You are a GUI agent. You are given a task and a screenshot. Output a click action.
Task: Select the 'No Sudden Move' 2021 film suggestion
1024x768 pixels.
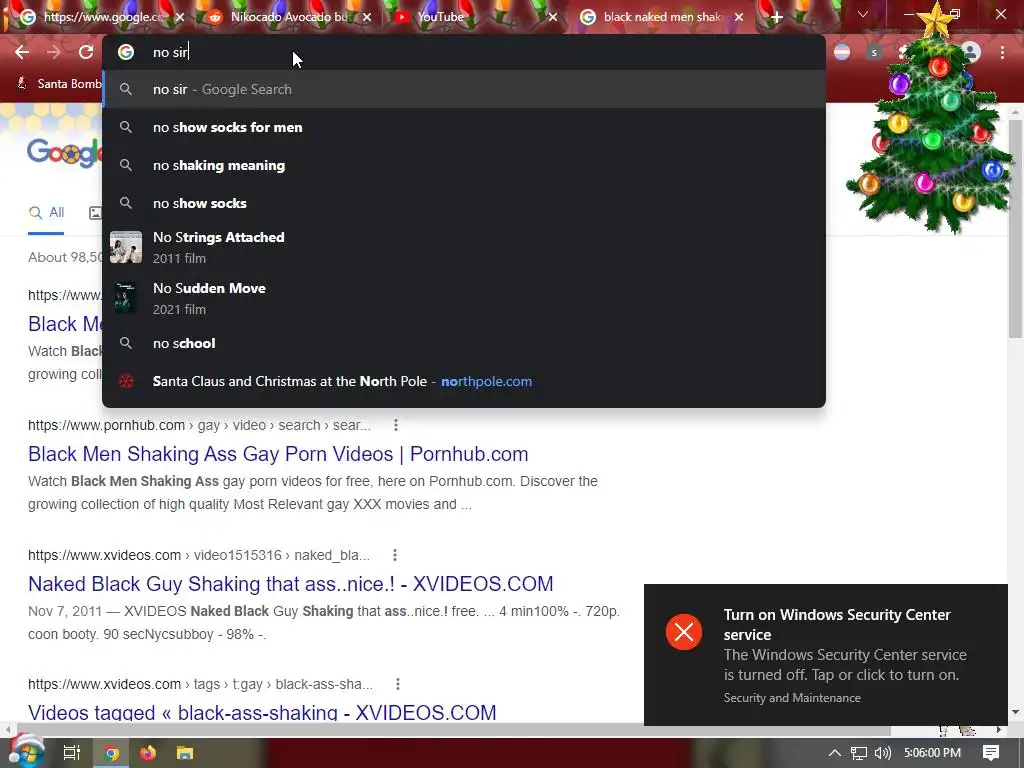click(x=464, y=298)
